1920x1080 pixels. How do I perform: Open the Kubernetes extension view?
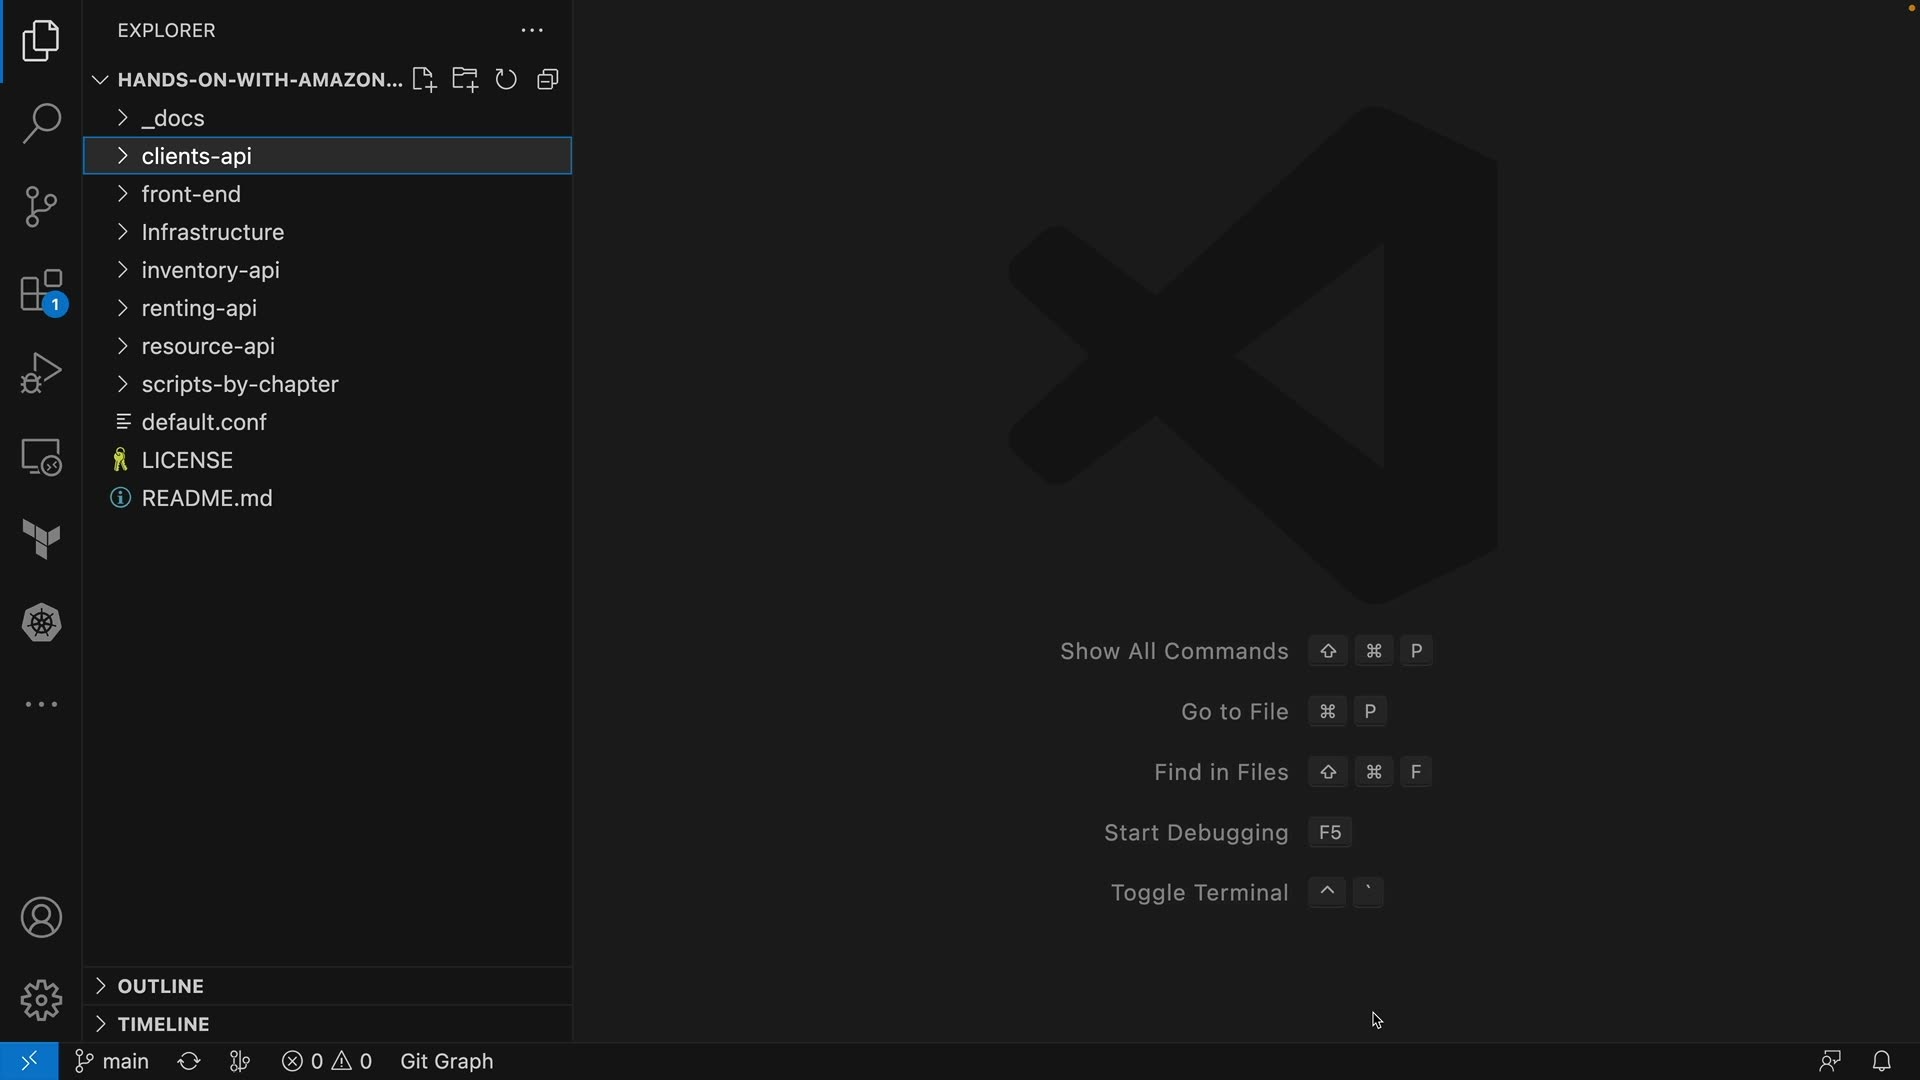(x=41, y=623)
